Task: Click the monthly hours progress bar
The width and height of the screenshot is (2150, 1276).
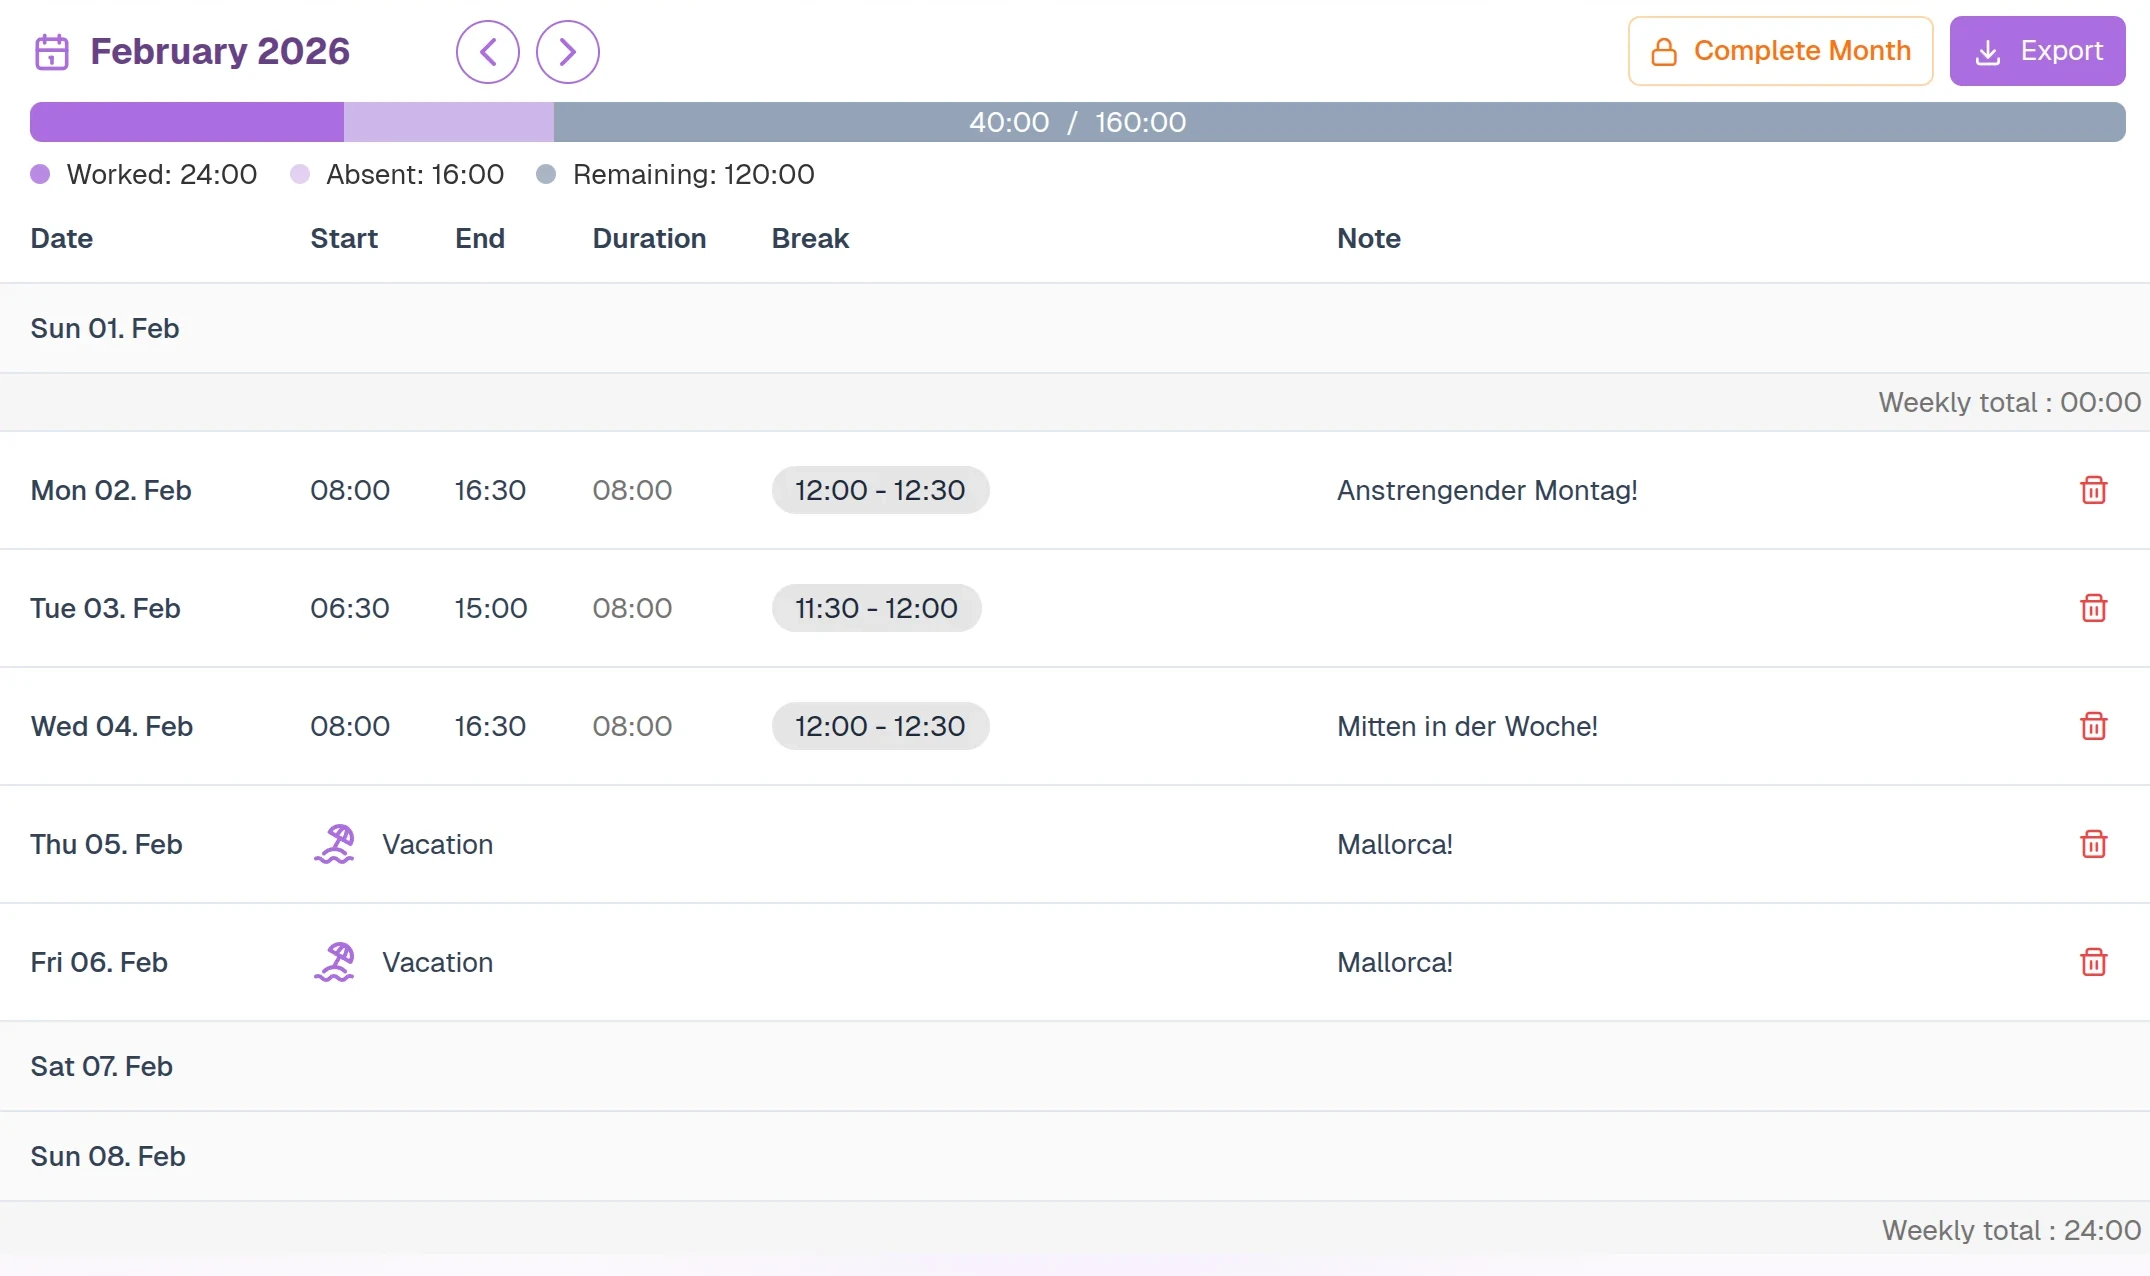Action: 1076,122
